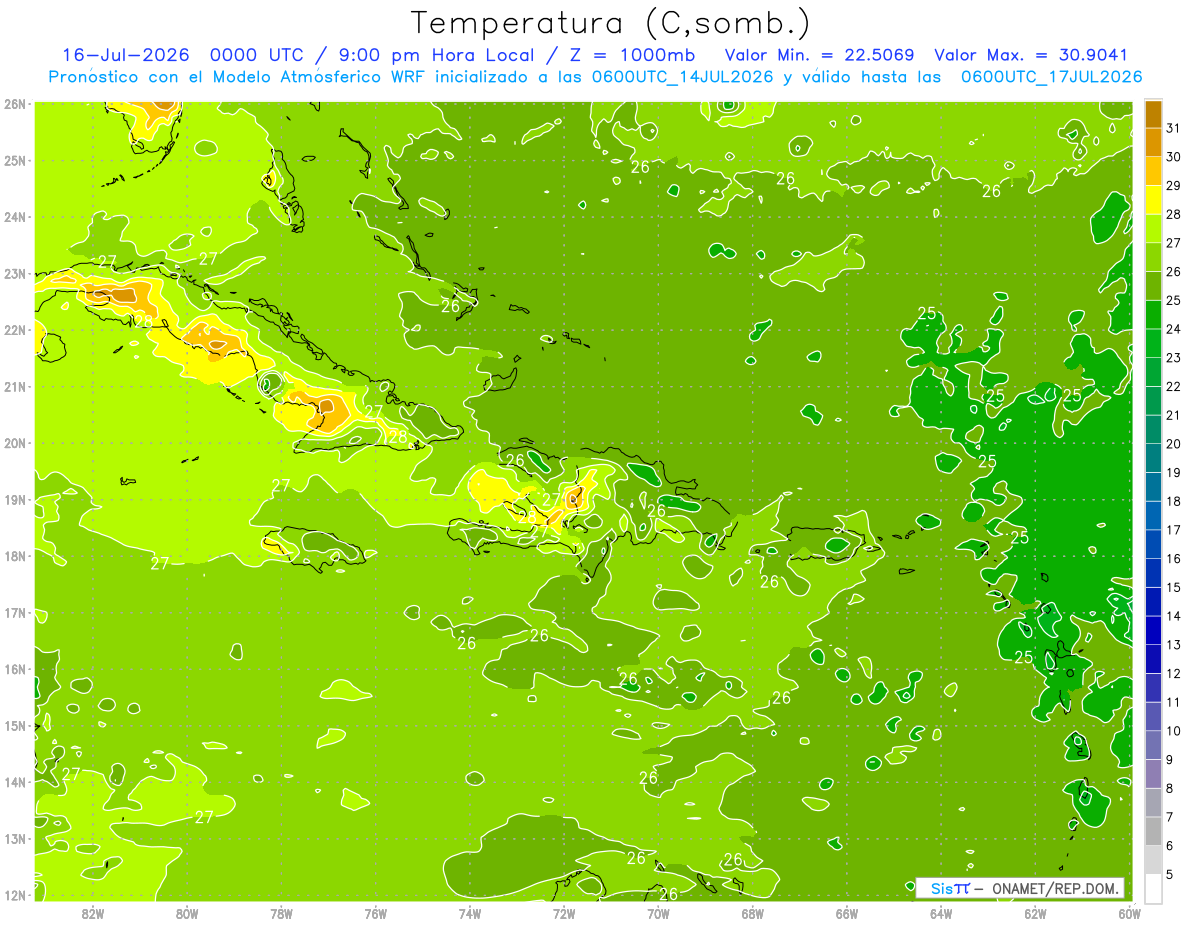Viewport: 1200px width, 927px height.
Task: Click the 25N latitude axis label
Action: (x=15, y=160)
